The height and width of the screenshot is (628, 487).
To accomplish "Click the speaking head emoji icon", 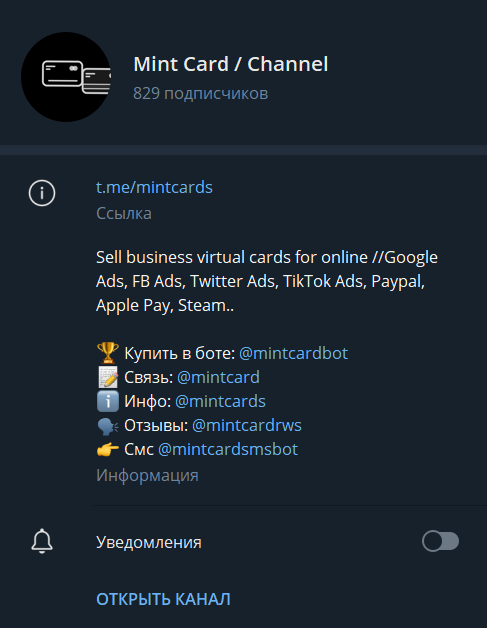I will click(108, 426).
